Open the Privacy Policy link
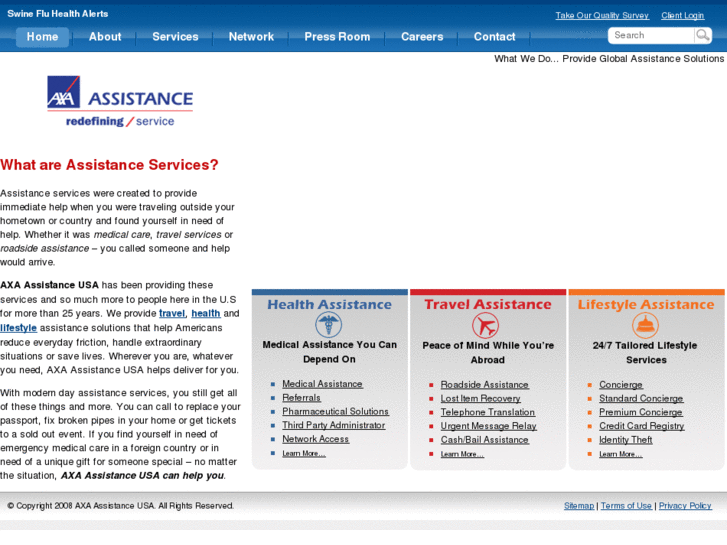Viewport: 727px width, 545px height. tap(685, 506)
